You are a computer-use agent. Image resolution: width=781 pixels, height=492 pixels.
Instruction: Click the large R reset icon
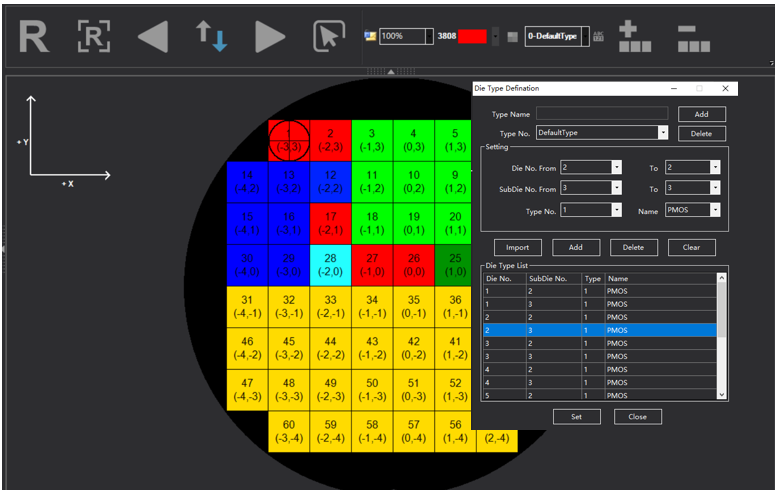(x=34, y=37)
